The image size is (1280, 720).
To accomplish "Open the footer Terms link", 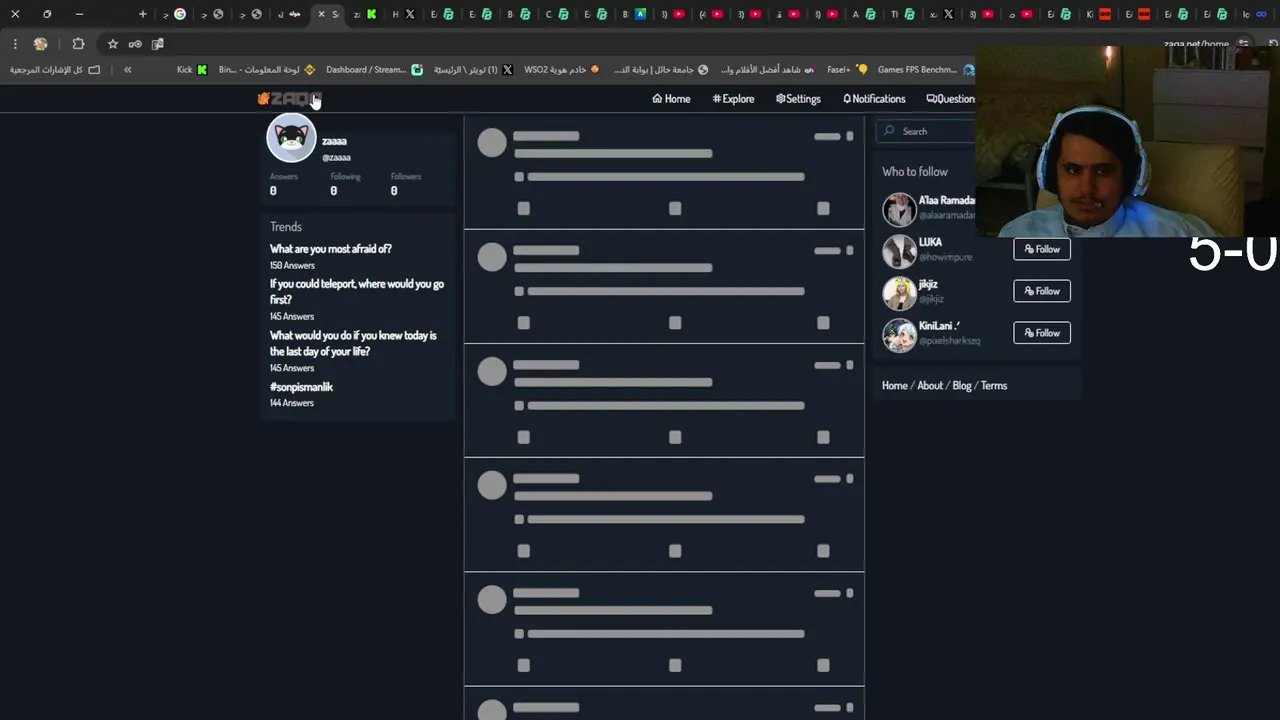I will pyautogui.click(x=994, y=386).
